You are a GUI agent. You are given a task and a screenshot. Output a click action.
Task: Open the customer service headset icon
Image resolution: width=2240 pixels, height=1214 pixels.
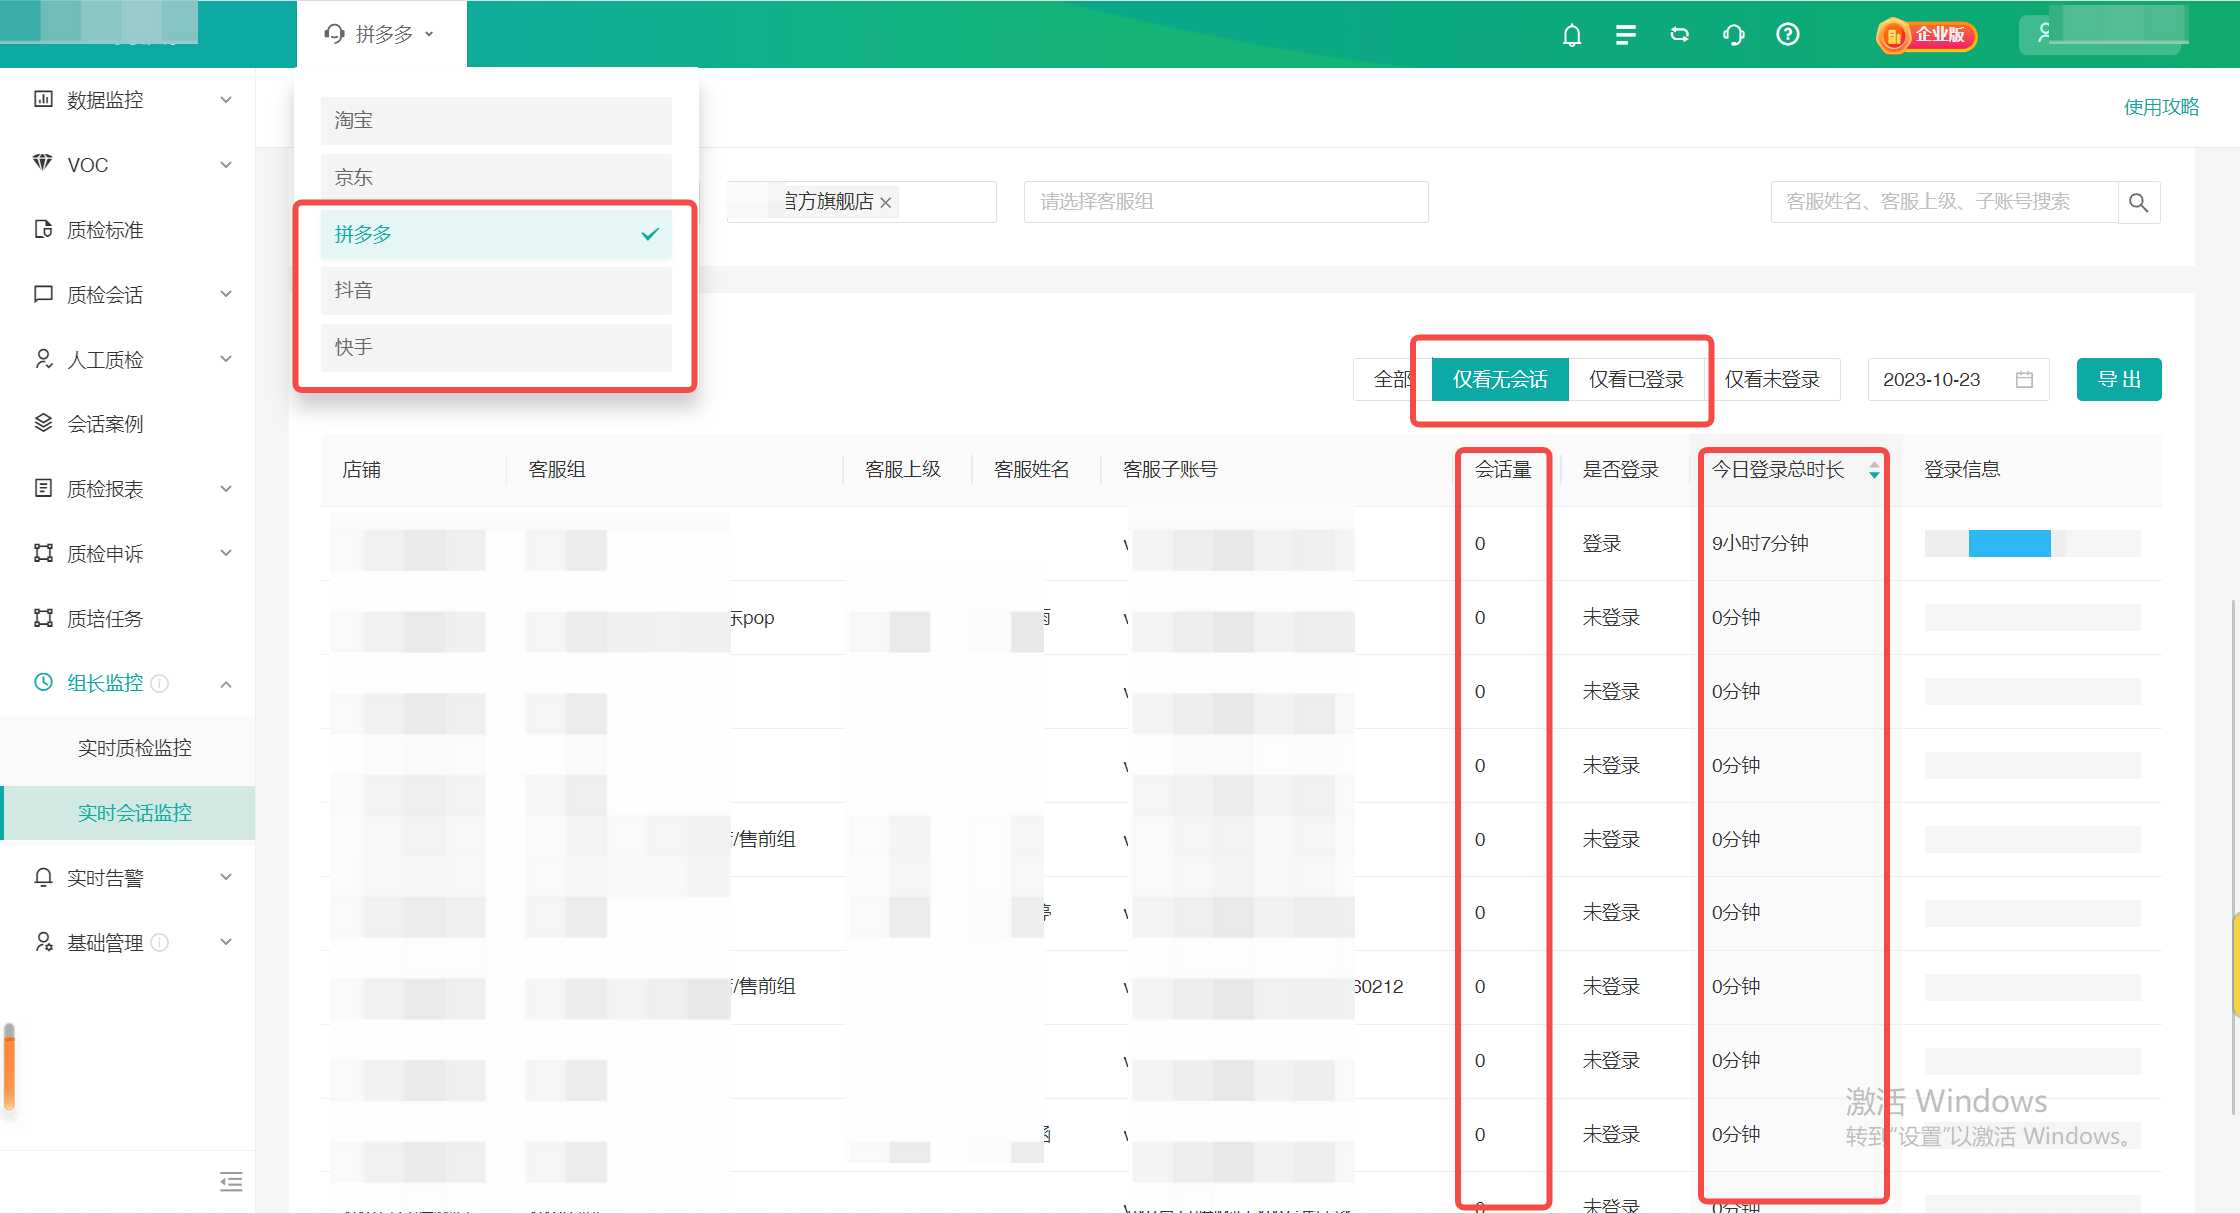[x=1734, y=35]
